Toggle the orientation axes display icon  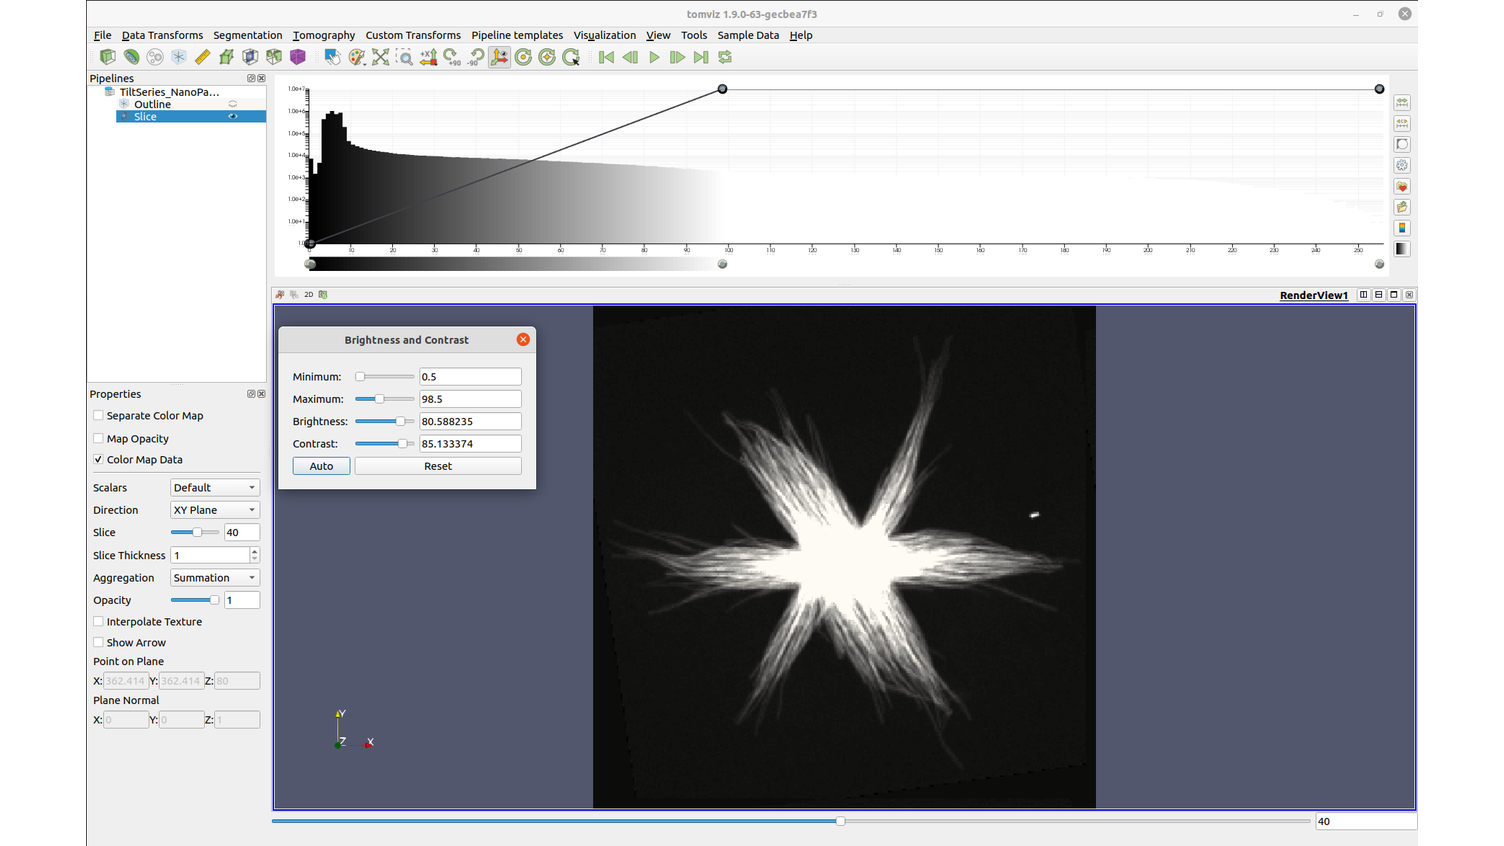499,57
